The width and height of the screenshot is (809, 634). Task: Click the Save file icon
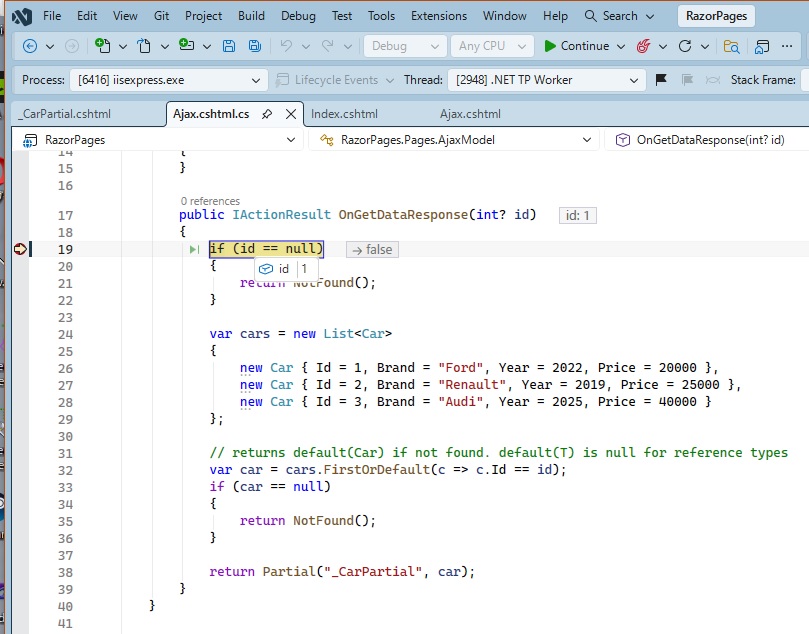tap(229, 46)
